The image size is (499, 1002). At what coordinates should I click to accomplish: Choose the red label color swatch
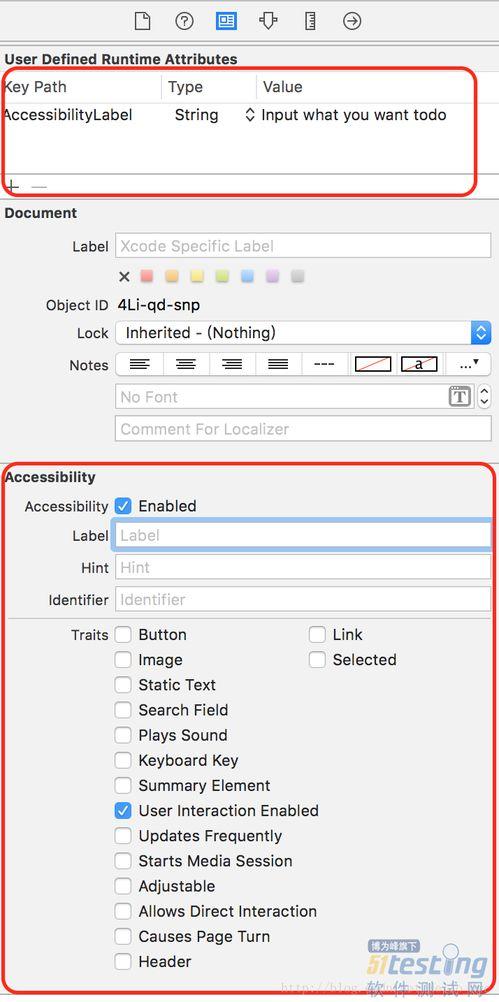(147, 276)
